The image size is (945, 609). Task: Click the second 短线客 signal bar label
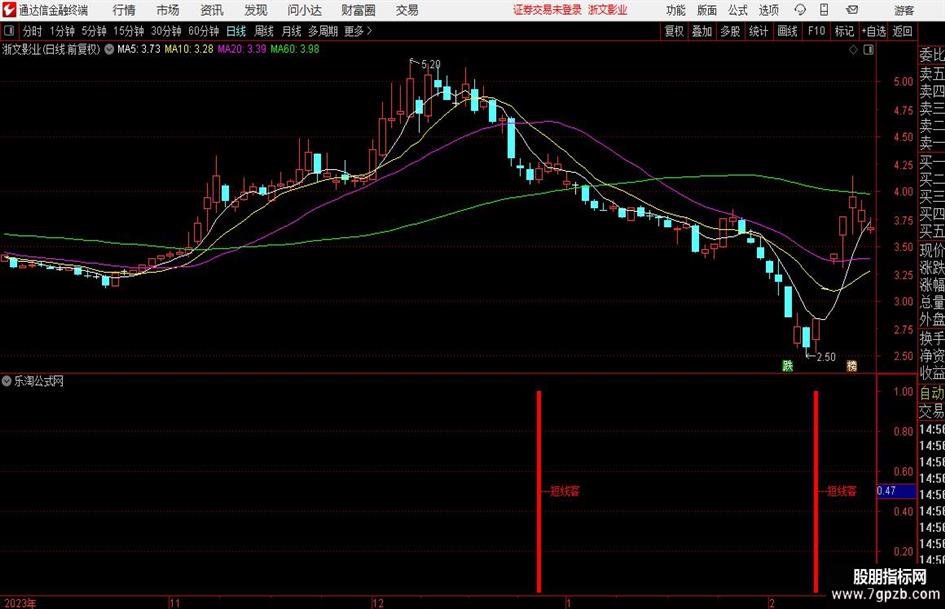tap(841, 491)
